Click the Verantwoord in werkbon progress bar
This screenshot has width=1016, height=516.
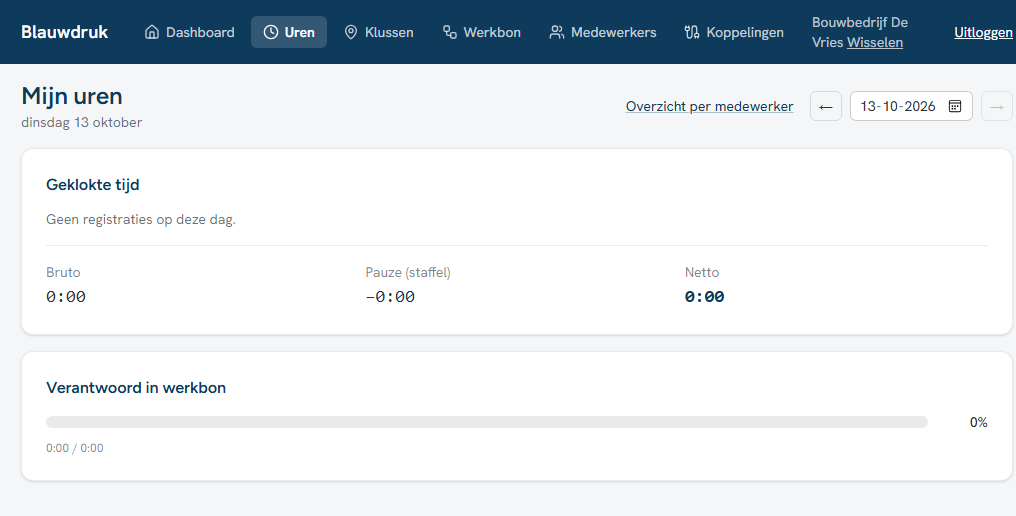tap(487, 422)
